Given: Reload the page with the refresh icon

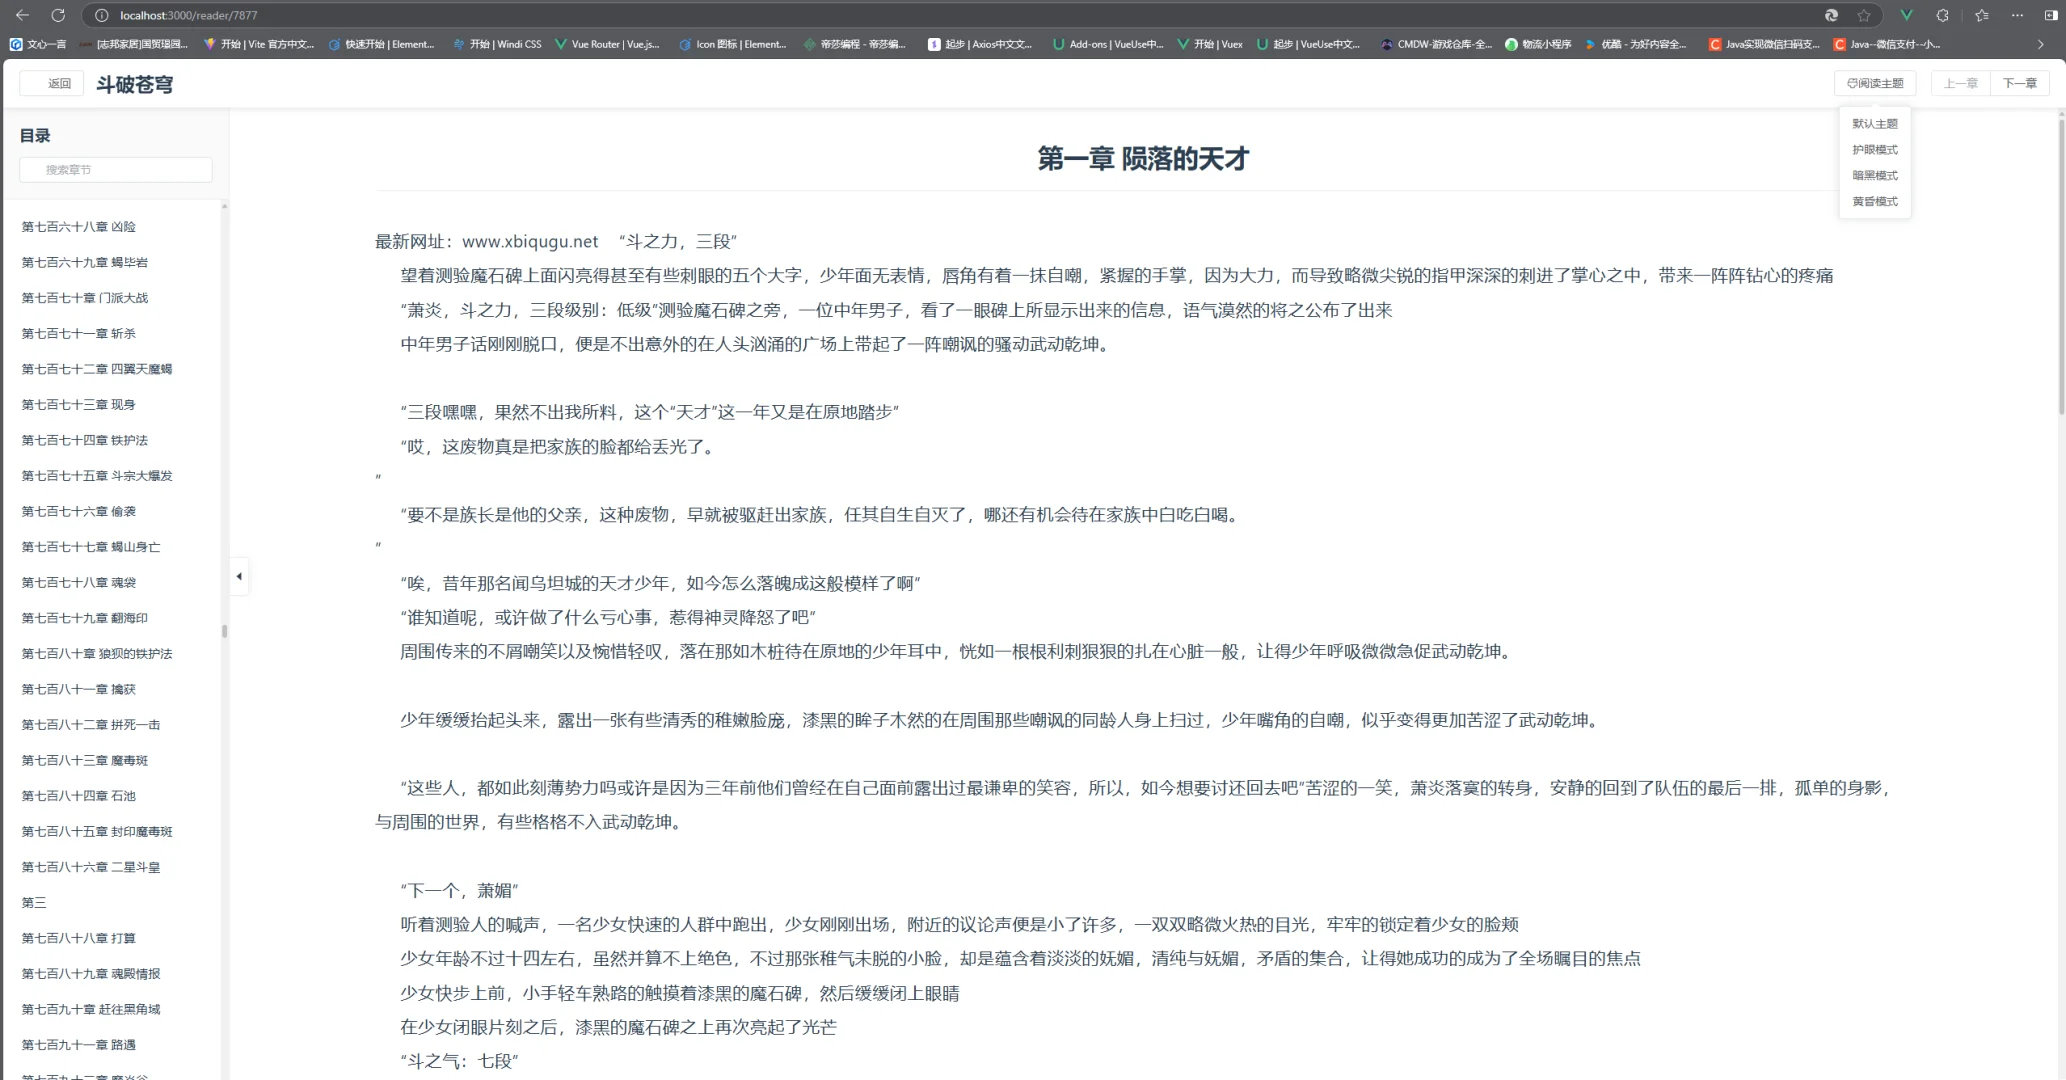Looking at the screenshot, I should point(58,15).
